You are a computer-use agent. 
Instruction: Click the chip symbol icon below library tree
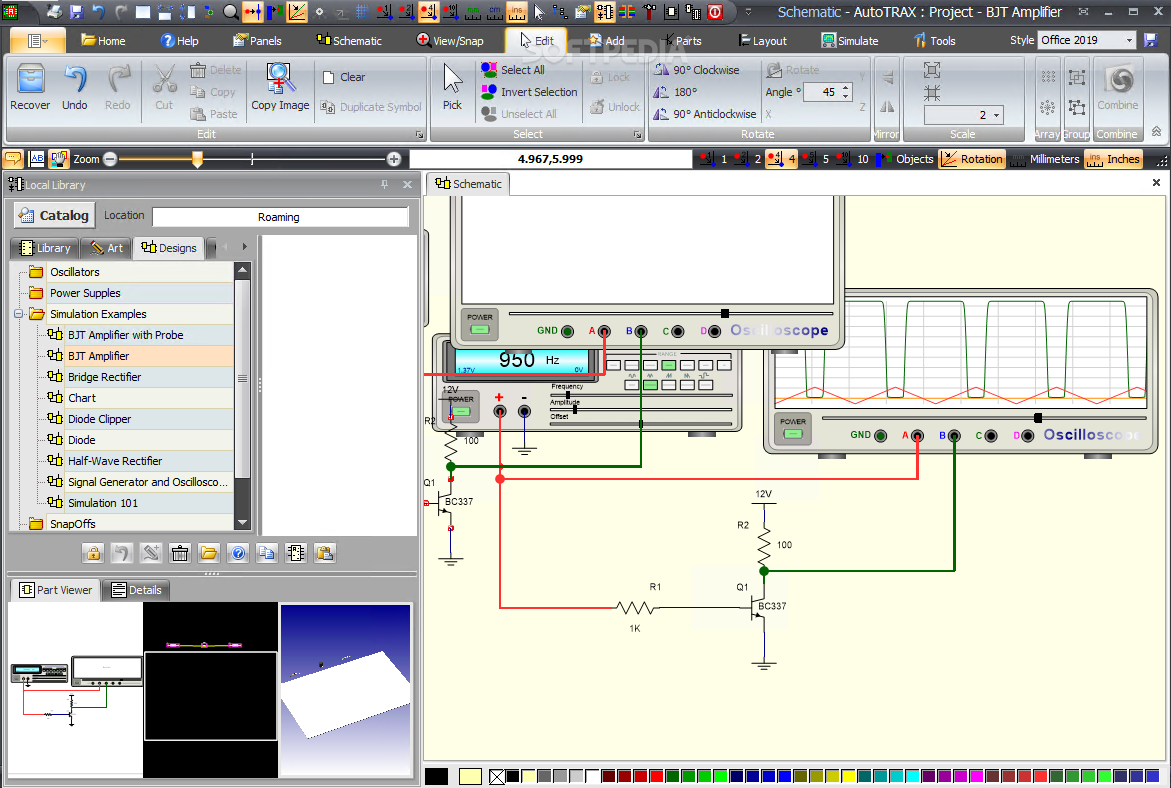click(x=296, y=553)
